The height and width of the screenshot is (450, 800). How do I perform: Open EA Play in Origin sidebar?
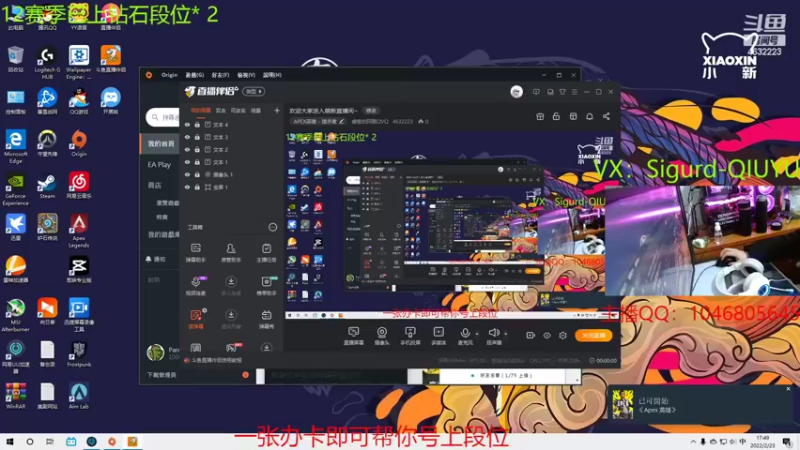tap(159, 165)
